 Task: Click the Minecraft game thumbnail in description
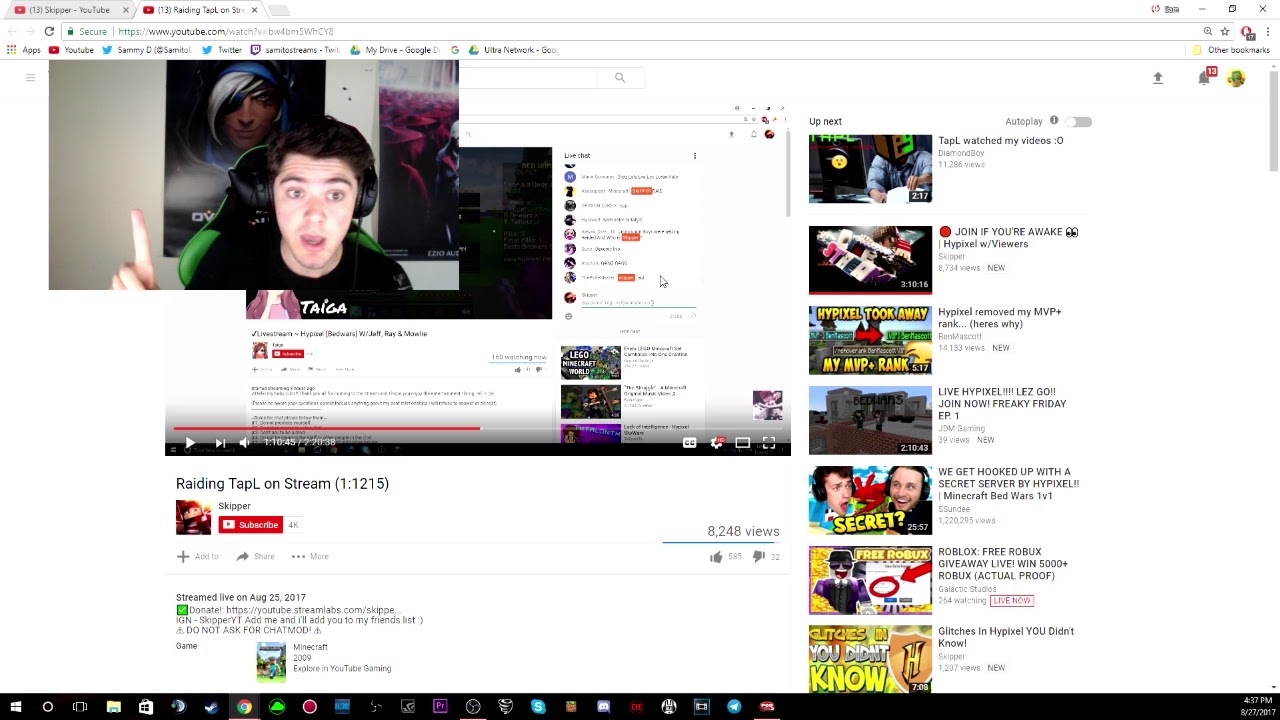tap(271, 662)
